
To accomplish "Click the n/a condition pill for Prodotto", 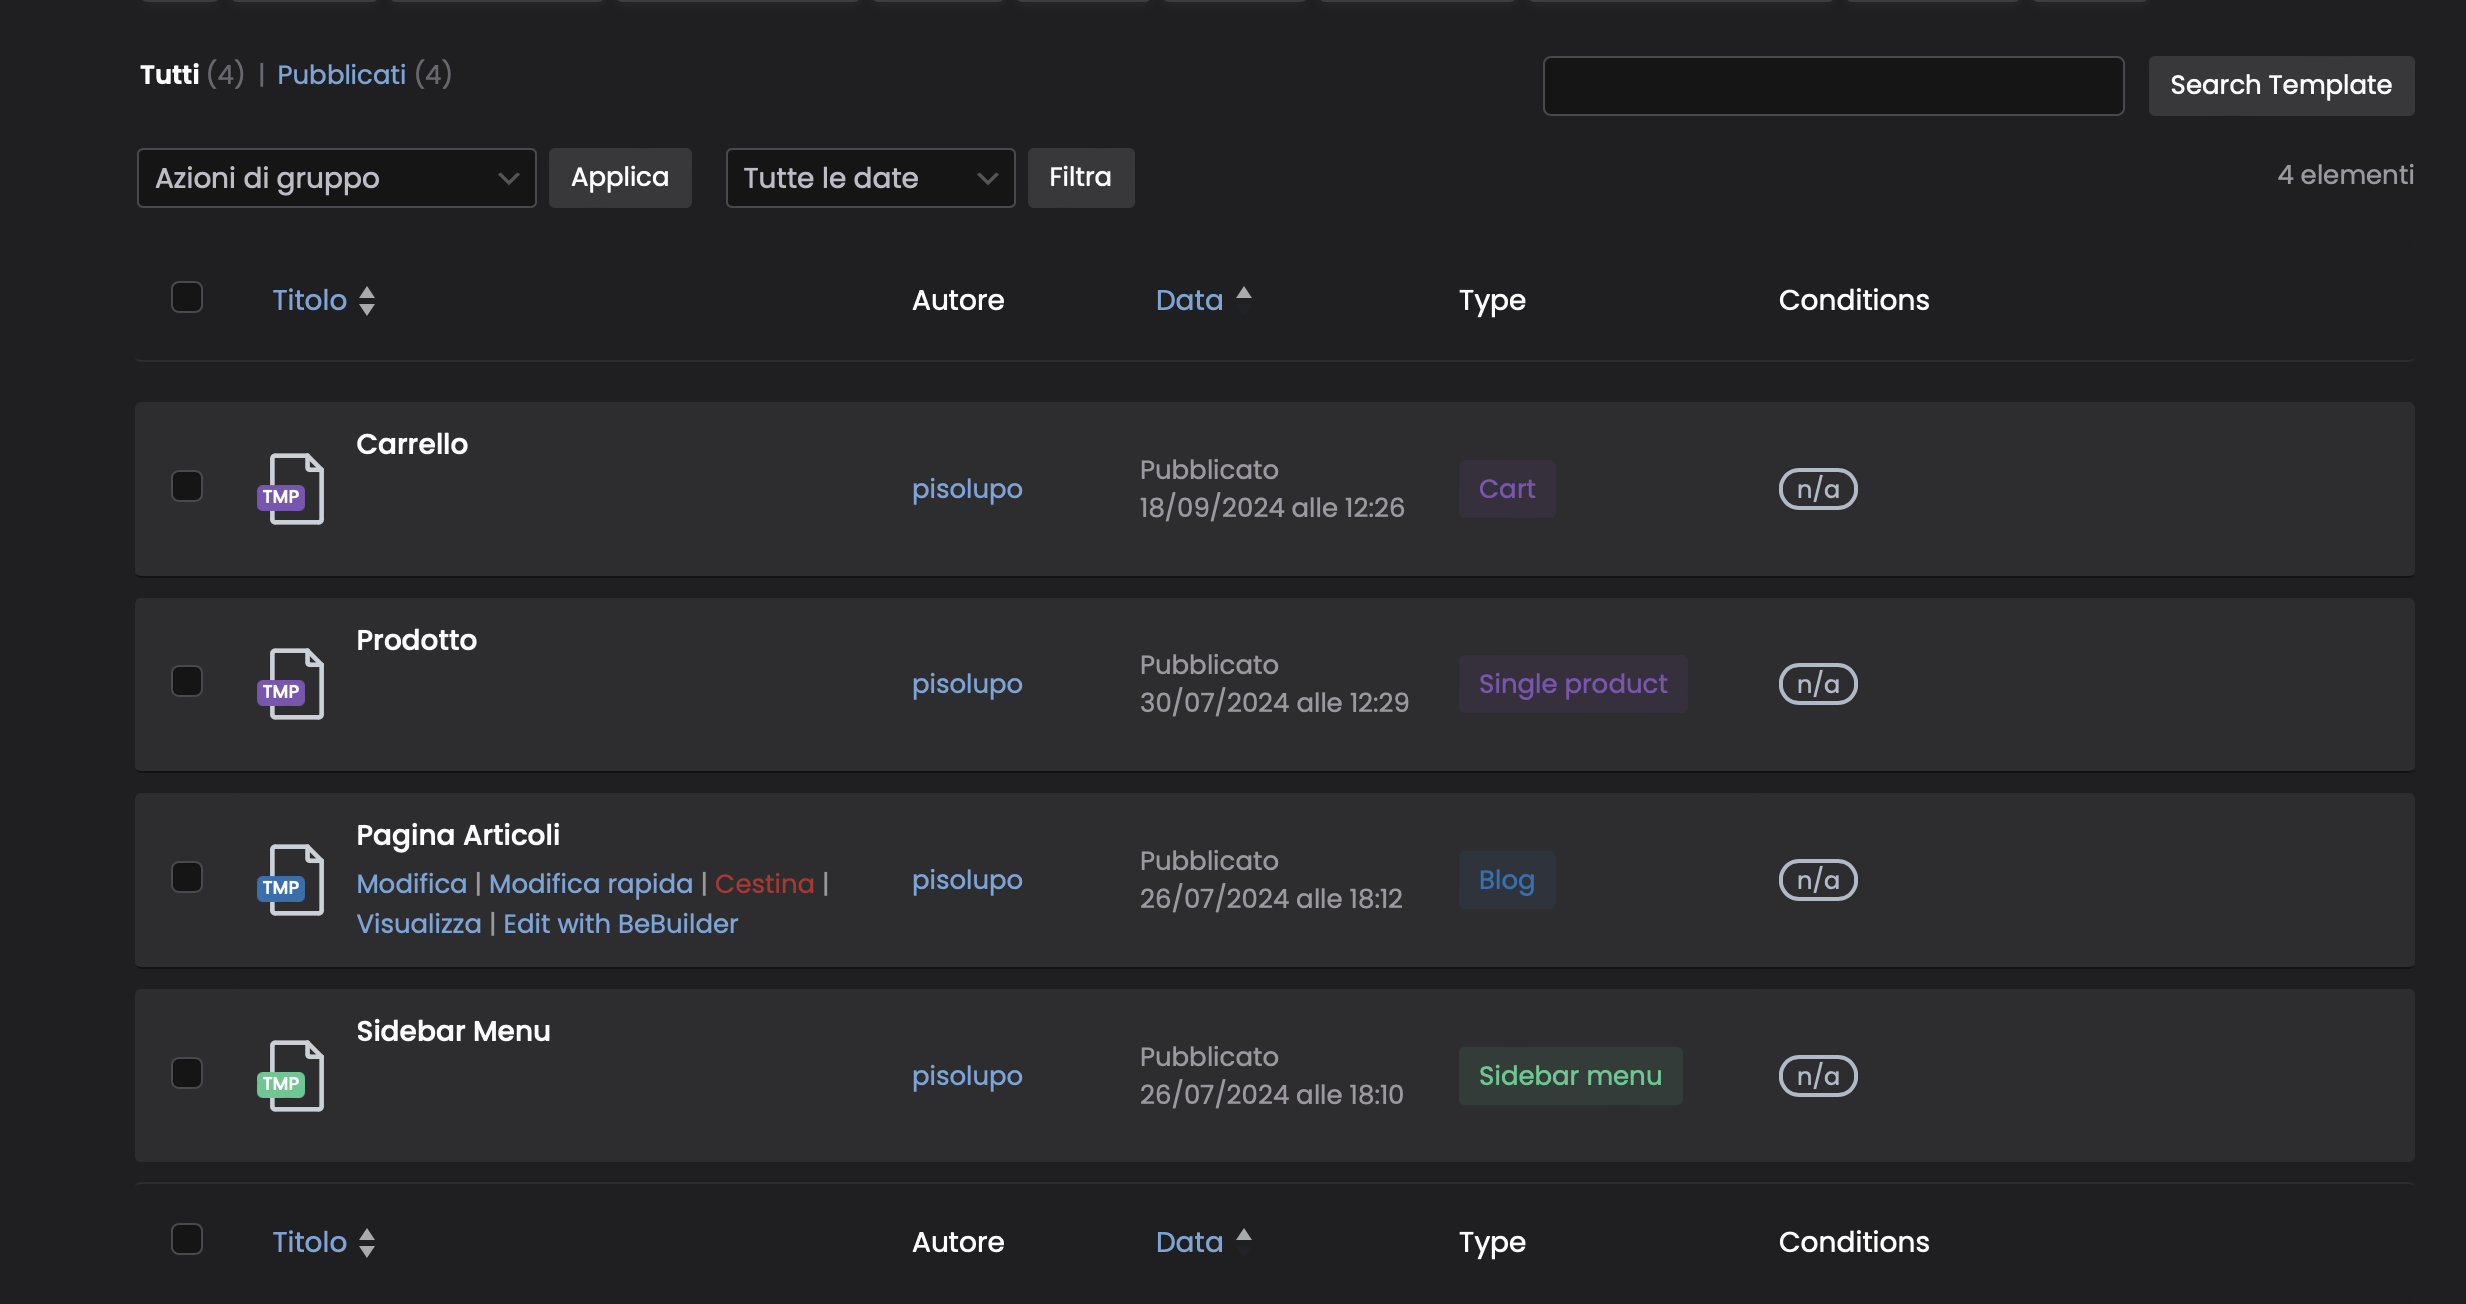I will pyautogui.click(x=1818, y=684).
